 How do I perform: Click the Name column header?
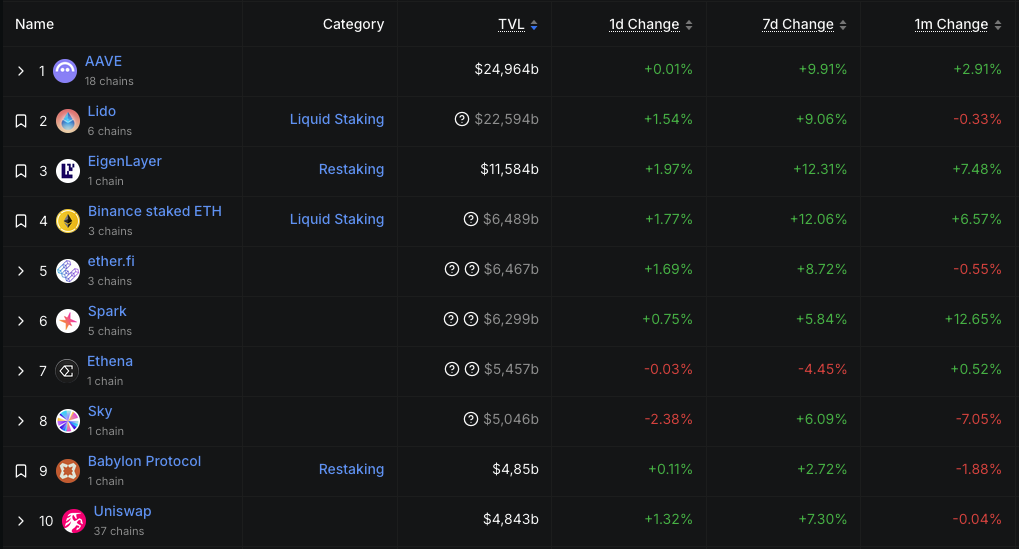point(34,24)
